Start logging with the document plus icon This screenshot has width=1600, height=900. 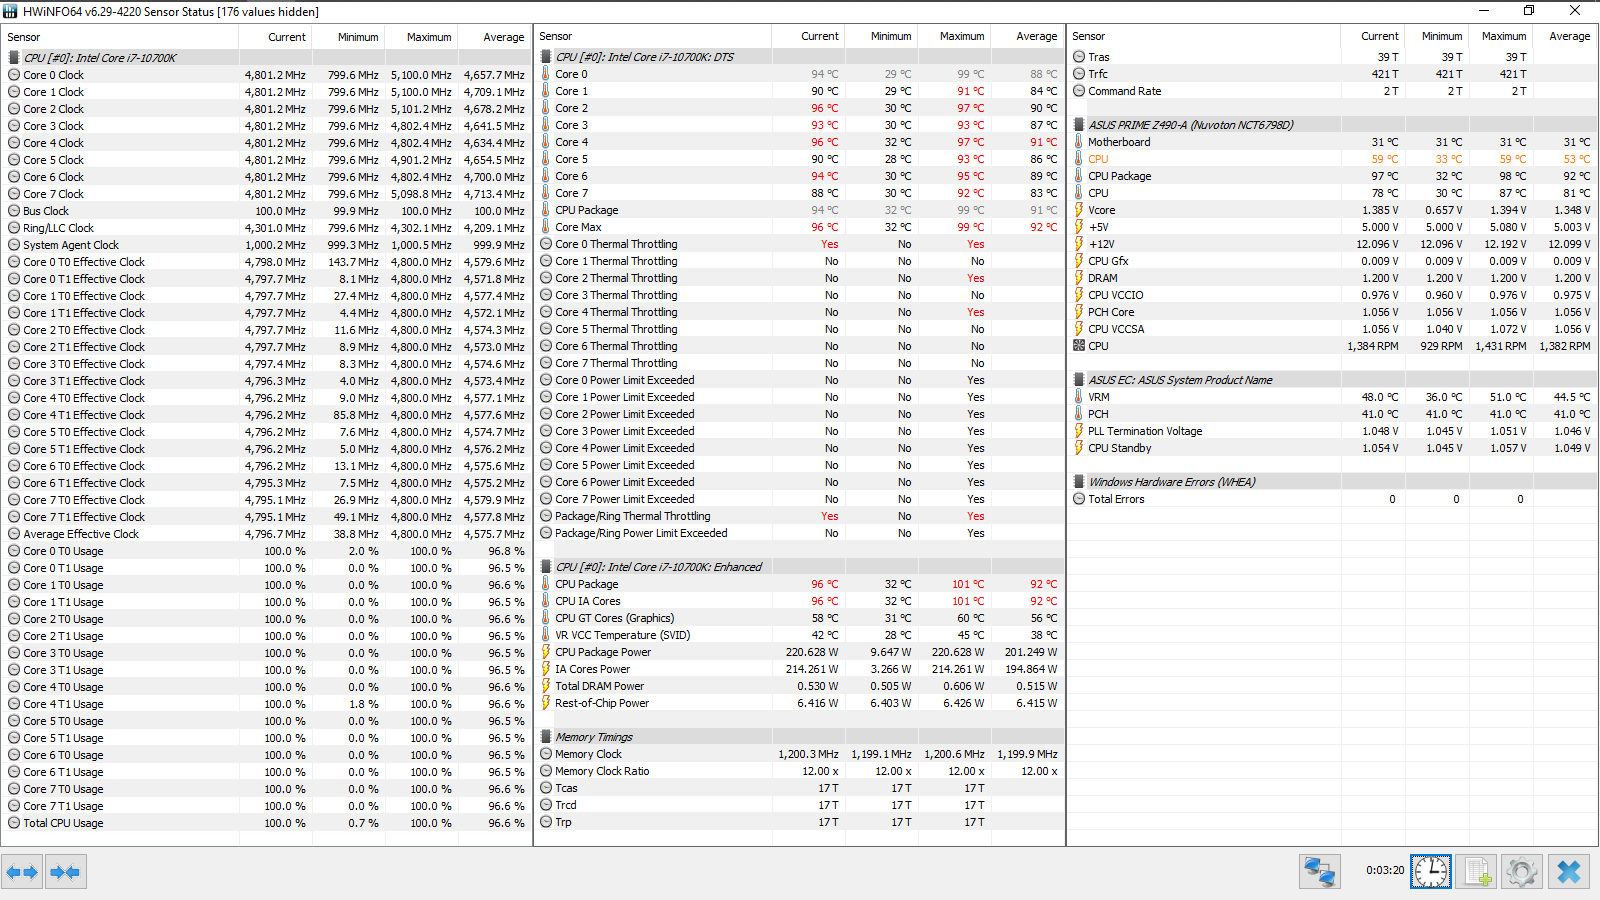(1476, 872)
